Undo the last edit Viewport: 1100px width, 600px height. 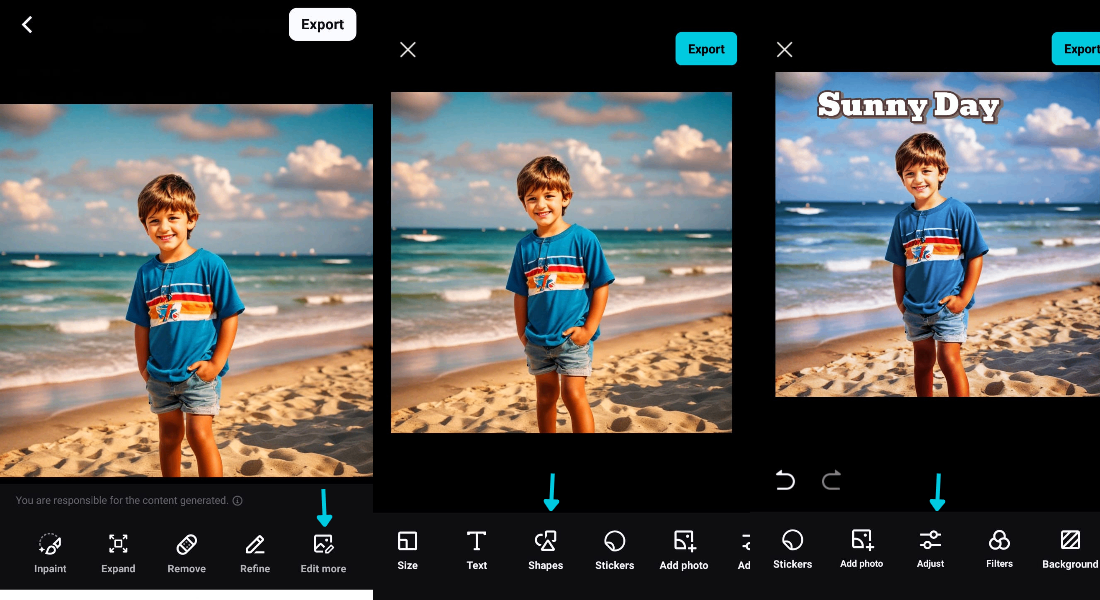point(785,481)
